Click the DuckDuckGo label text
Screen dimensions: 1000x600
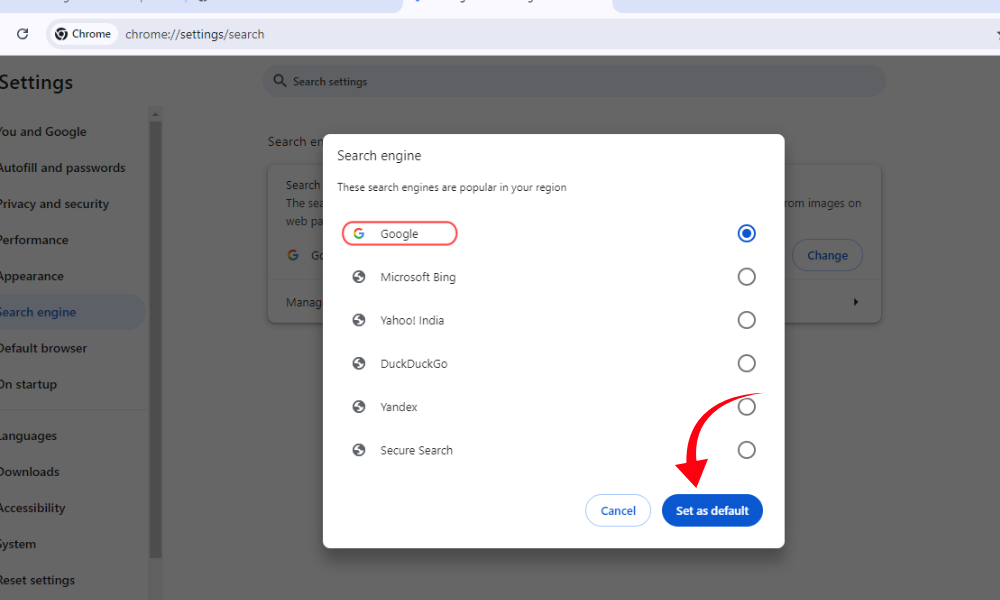point(414,364)
